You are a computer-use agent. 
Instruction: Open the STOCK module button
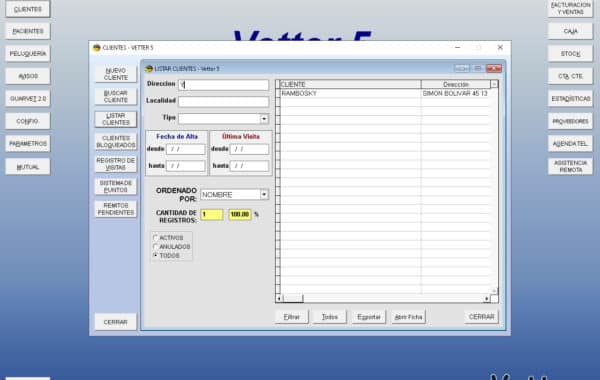coord(570,54)
